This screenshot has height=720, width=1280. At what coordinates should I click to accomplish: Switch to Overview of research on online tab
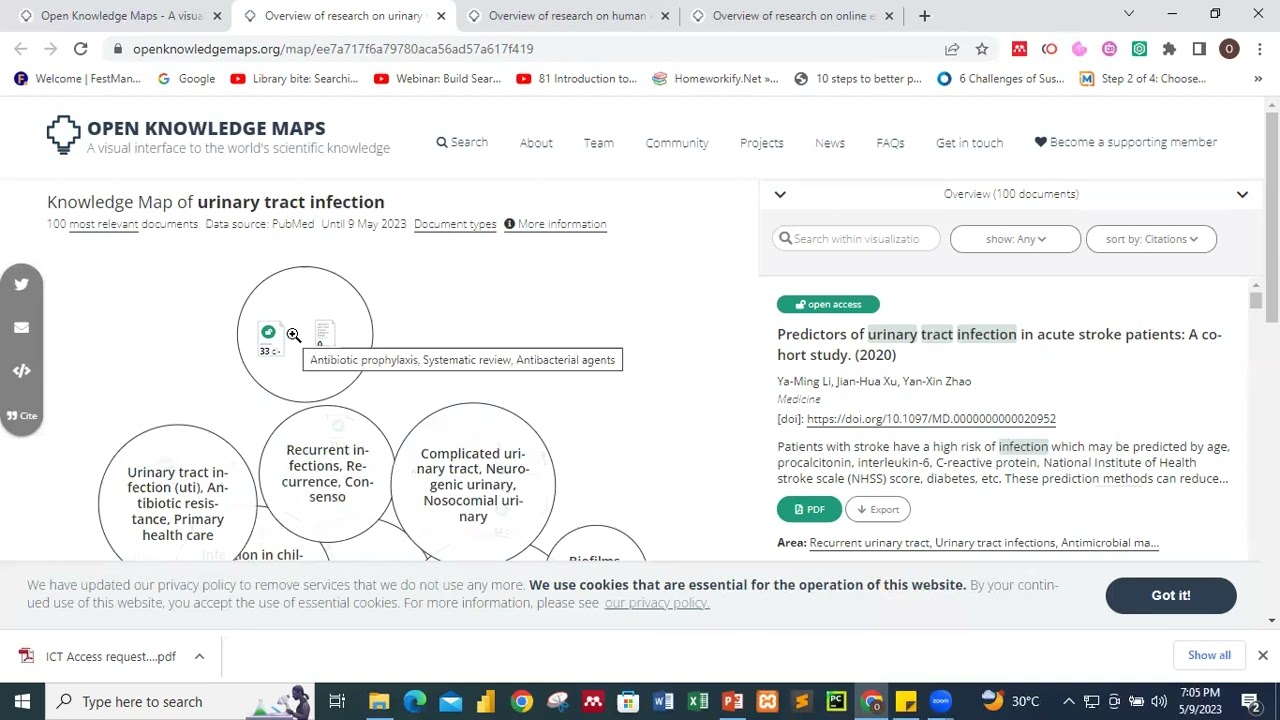792,15
